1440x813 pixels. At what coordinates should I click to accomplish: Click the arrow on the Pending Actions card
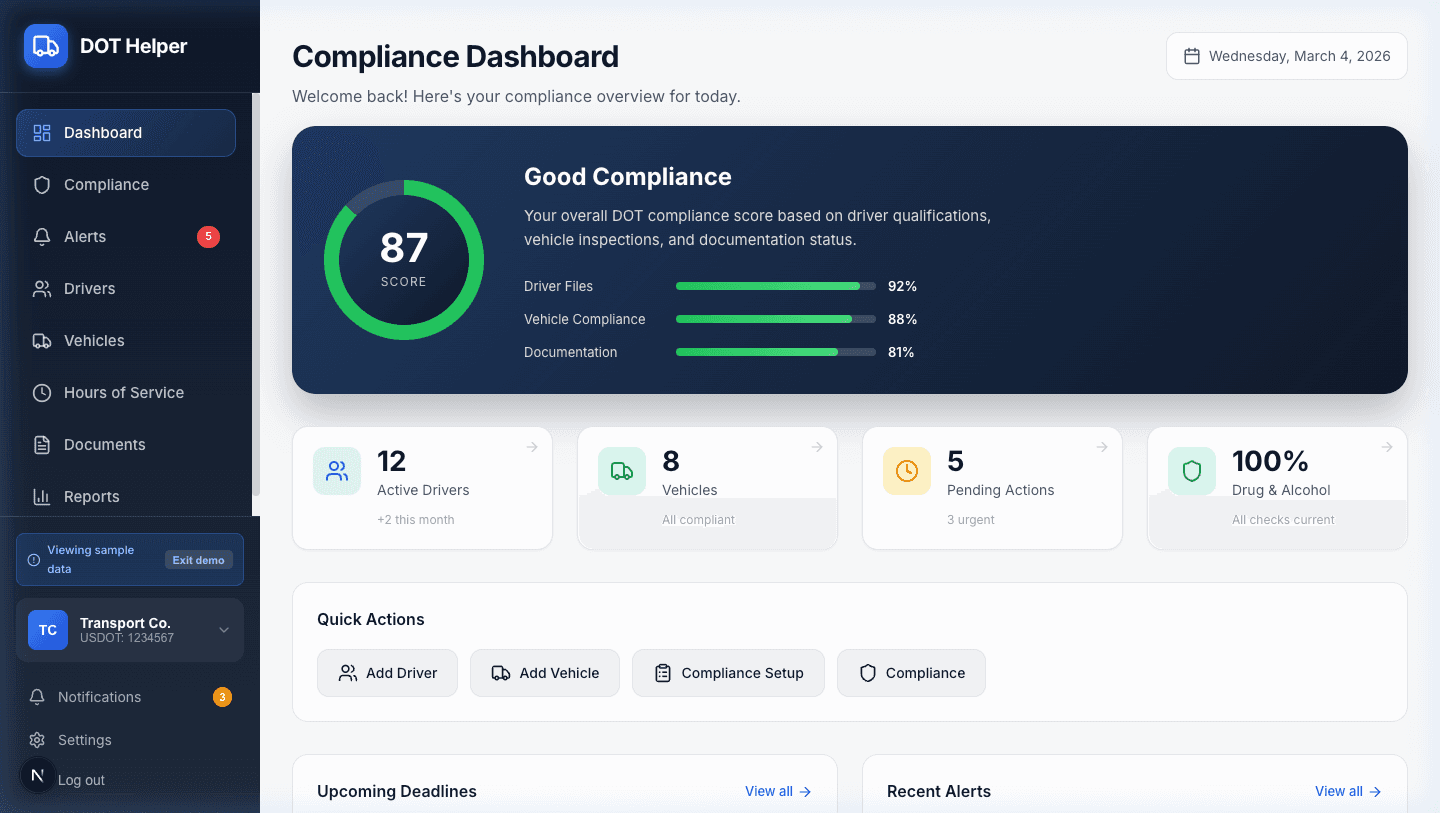point(1101,447)
